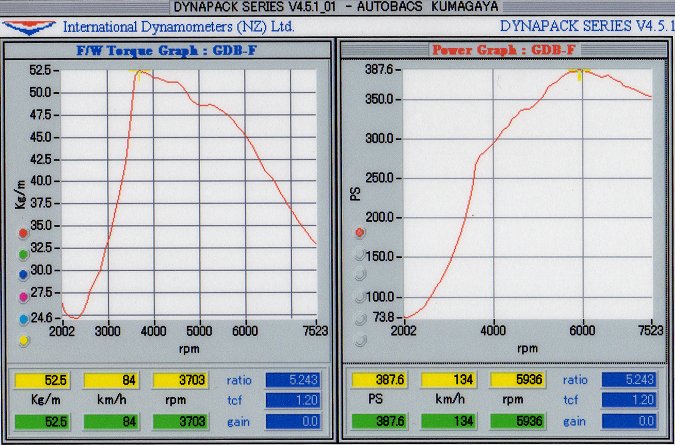Click the green 3703 rpm field
This screenshot has width=675, height=445.
tap(180, 422)
